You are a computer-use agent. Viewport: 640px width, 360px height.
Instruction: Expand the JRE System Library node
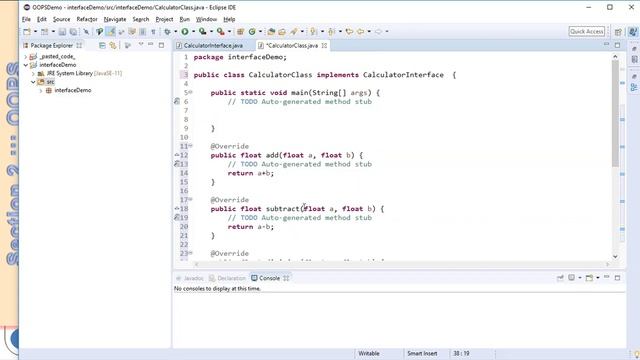33,73
